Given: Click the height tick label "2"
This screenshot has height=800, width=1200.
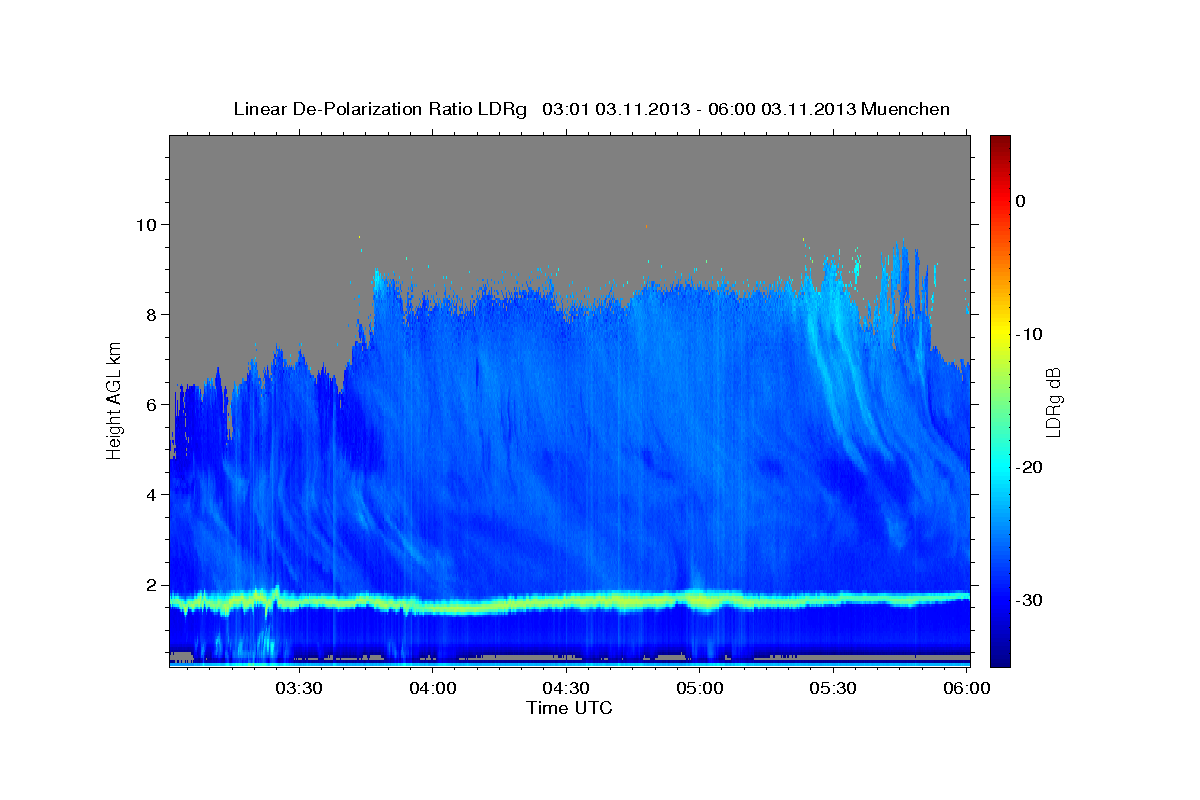Looking at the screenshot, I should (153, 585).
